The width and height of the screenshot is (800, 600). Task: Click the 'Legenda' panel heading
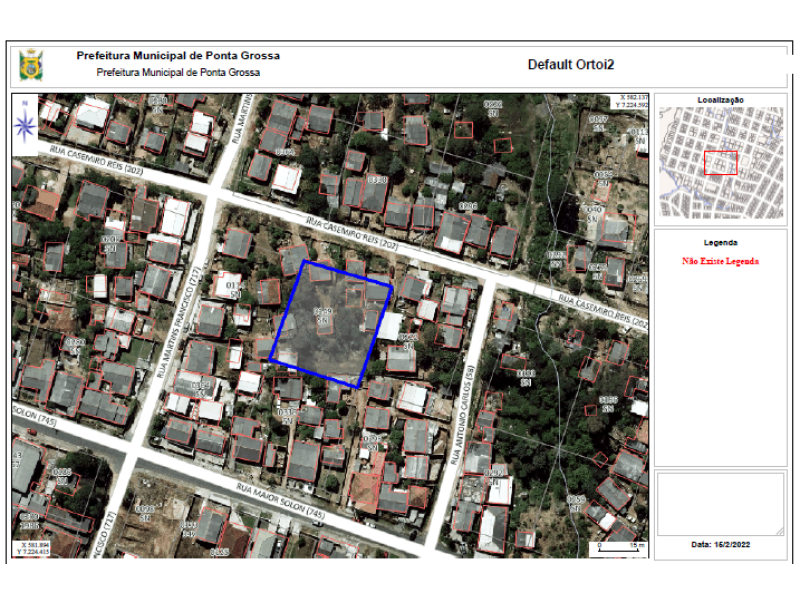(x=720, y=242)
